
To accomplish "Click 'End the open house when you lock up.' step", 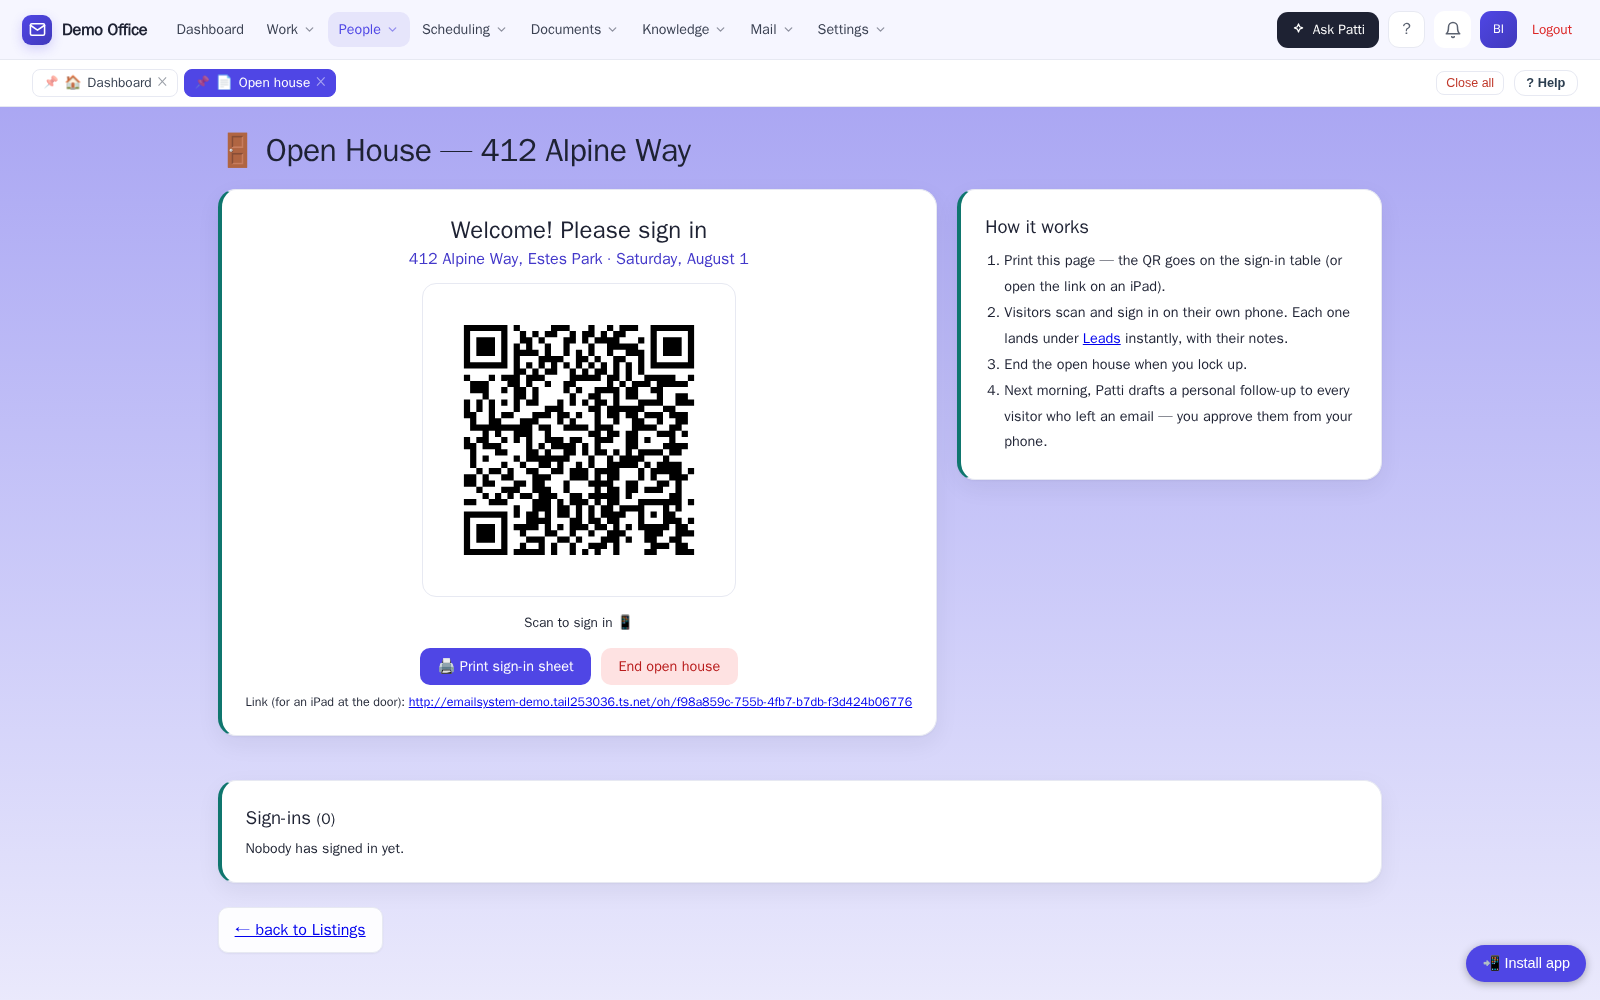I will pos(1125,364).
